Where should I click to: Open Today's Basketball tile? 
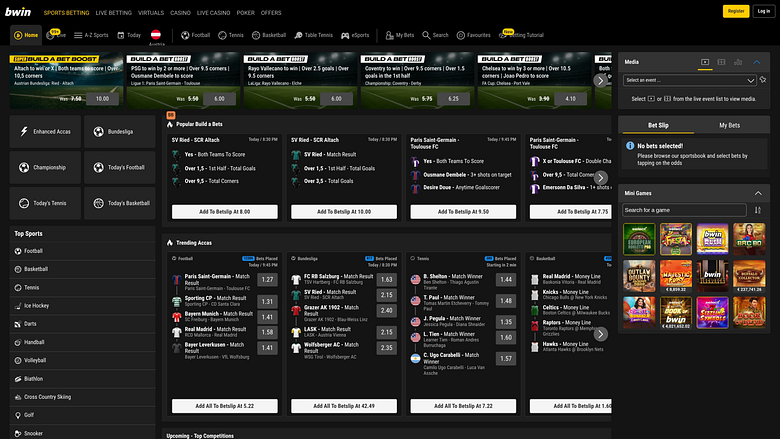point(120,203)
